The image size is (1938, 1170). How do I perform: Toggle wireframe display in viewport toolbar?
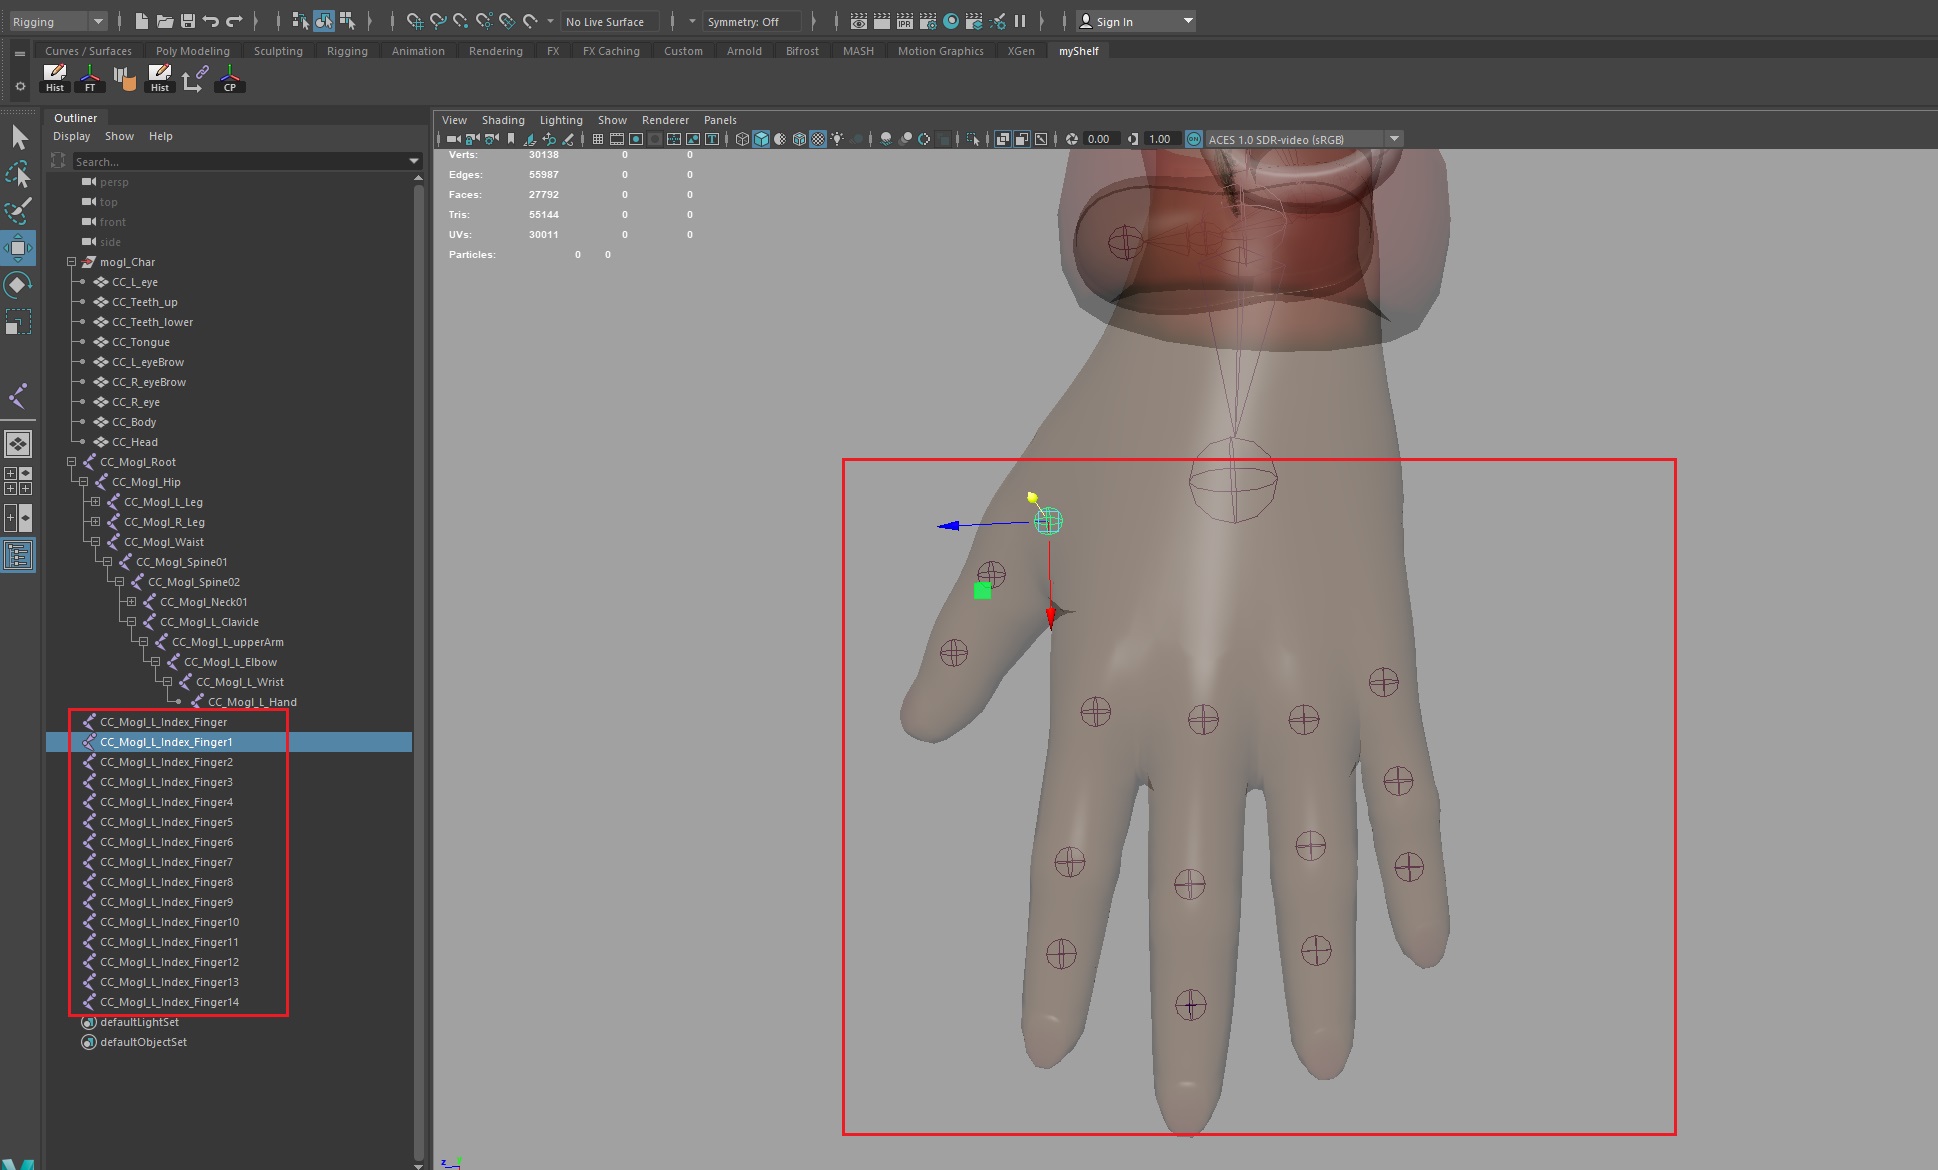tap(742, 139)
